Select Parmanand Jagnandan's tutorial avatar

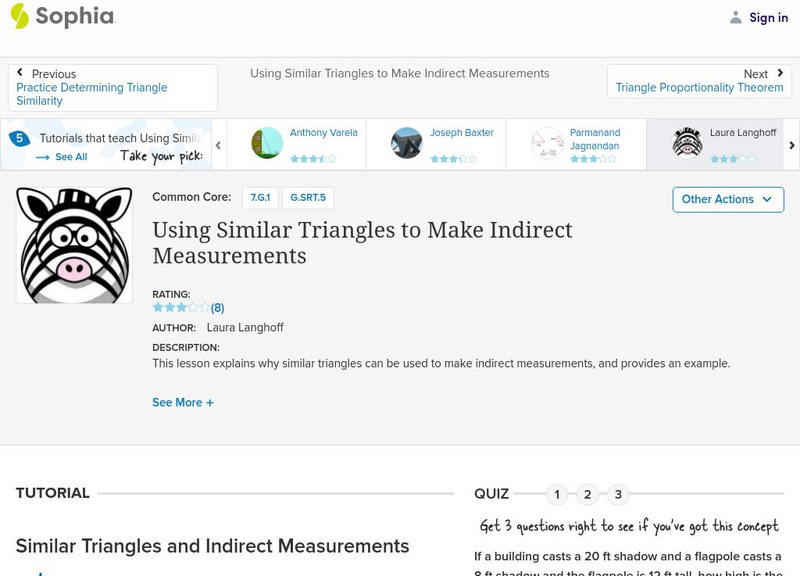click(547, 143)
